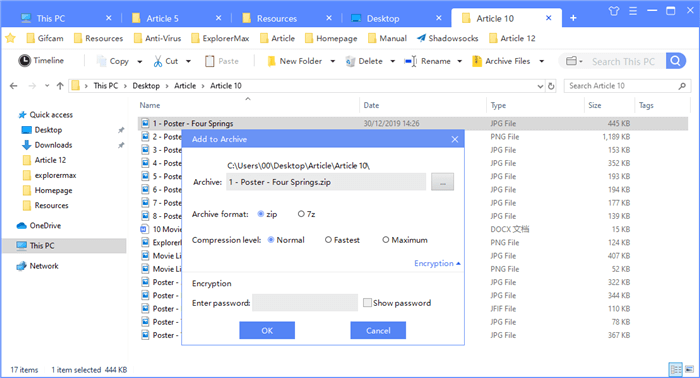Go up one folder level
Image resolution: width=700 pixels, height=378 pixels.
(x=60, y=86)
